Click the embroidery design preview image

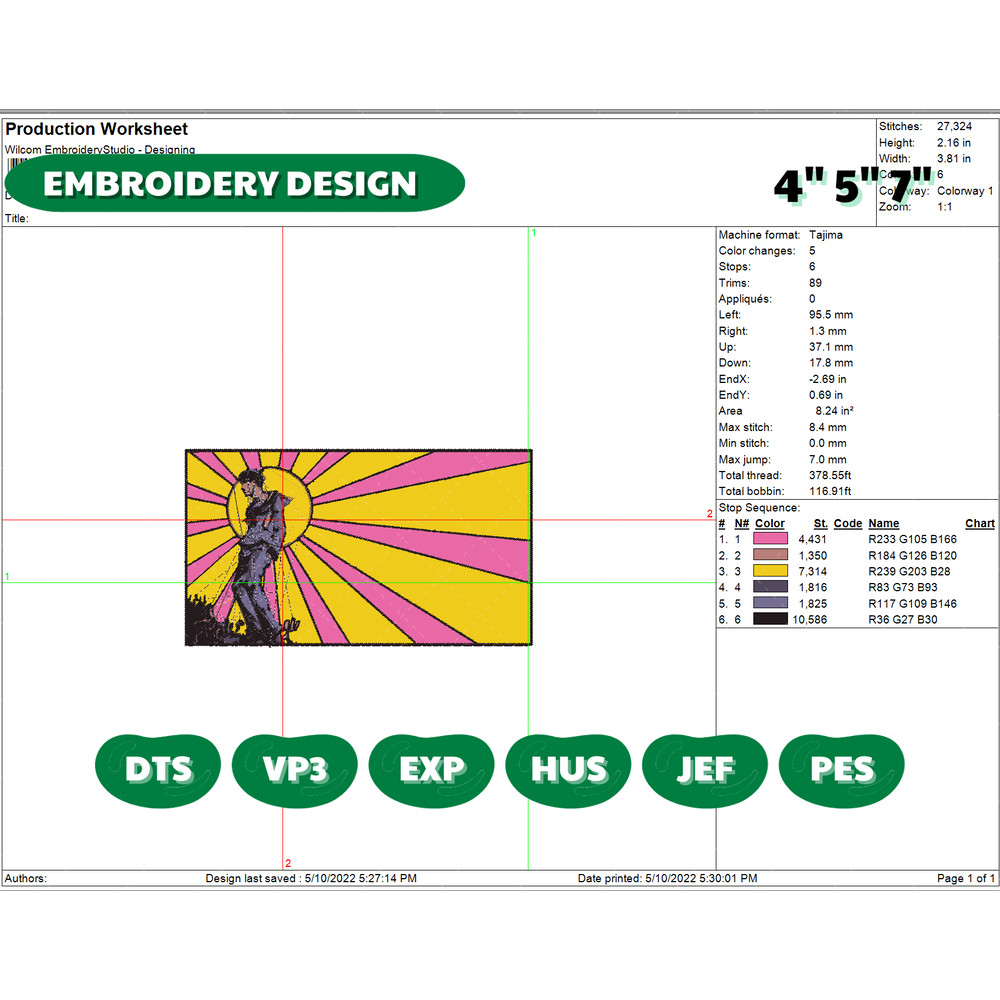tap(358, 547)
